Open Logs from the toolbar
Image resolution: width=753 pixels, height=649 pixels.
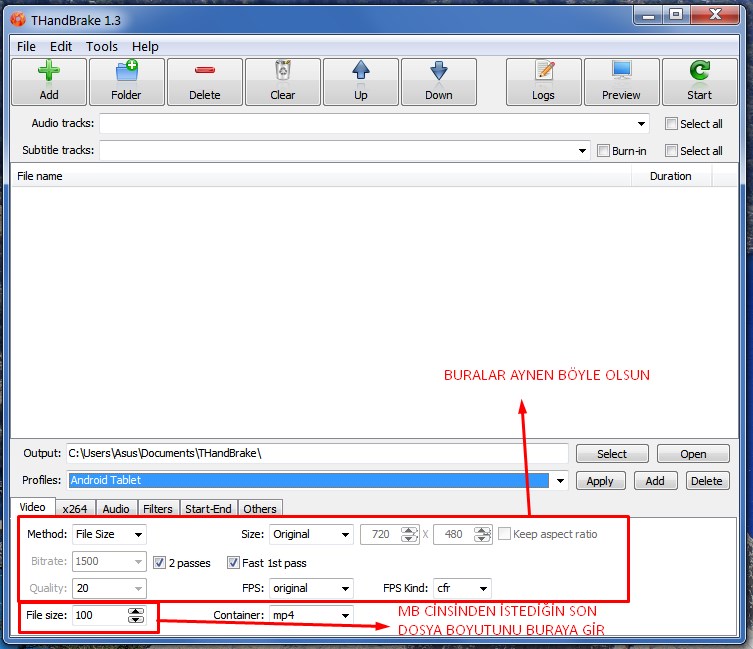click(x=544, y=81)
